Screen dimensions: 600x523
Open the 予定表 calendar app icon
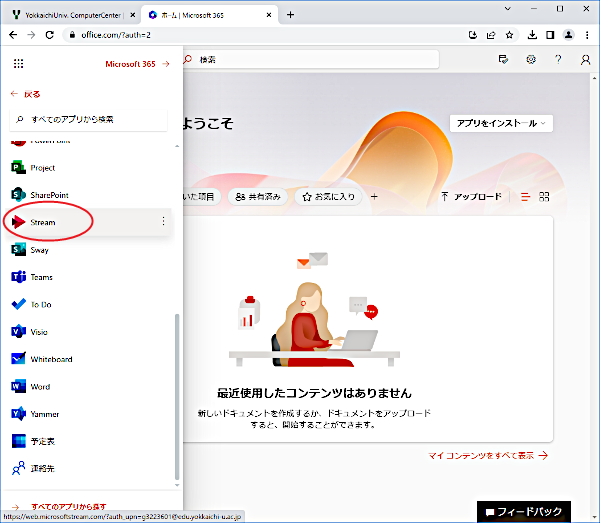click(18, 441)
